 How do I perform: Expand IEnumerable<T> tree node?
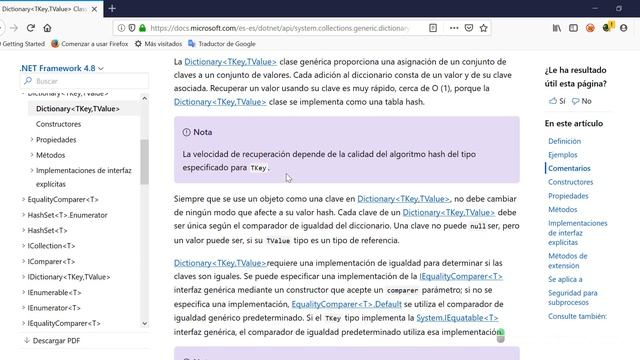point(23,292)
